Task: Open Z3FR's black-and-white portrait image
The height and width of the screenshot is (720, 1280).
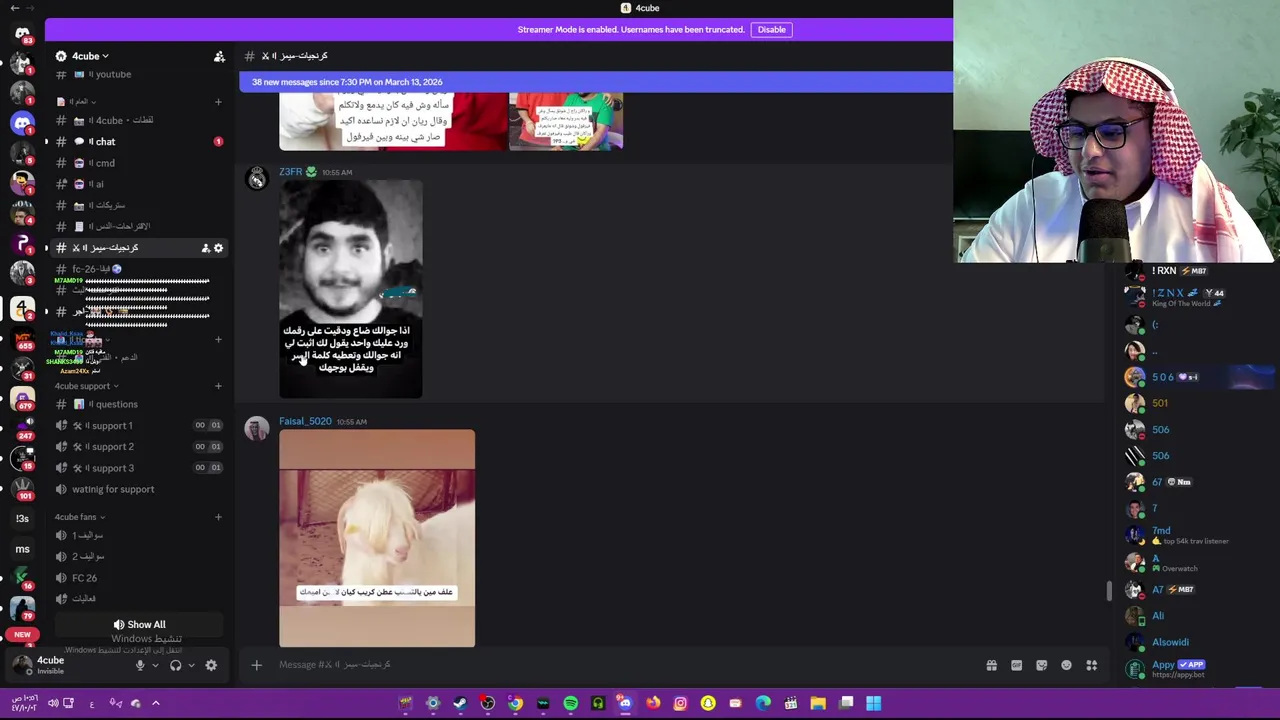Action: 351,289
